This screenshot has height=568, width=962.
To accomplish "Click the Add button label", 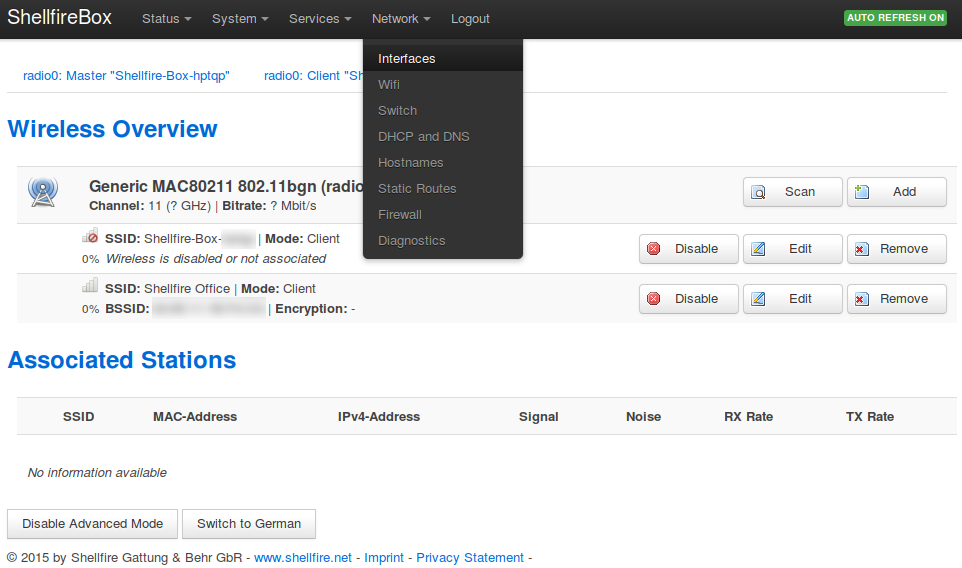I will [904, 192].
